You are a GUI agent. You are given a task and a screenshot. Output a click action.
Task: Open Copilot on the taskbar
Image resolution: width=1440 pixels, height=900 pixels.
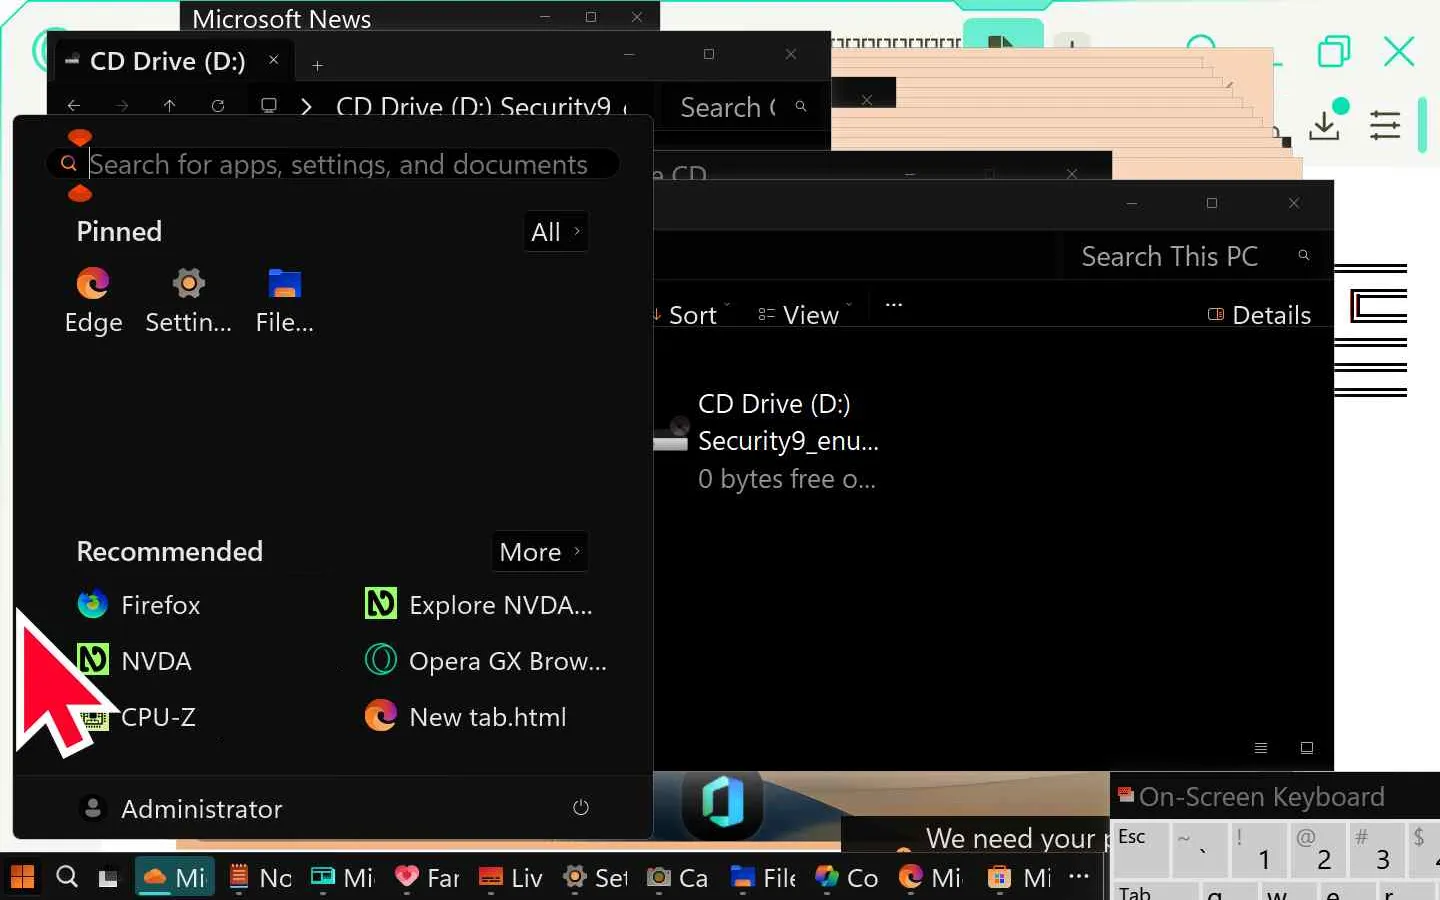pos(846,878)
